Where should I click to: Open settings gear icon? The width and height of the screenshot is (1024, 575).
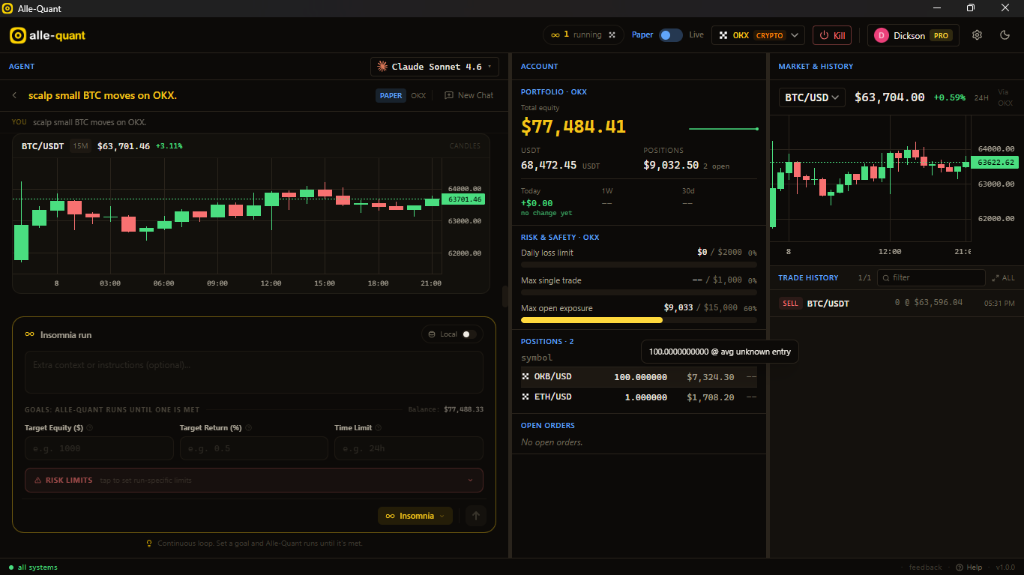tap(976, 35)
